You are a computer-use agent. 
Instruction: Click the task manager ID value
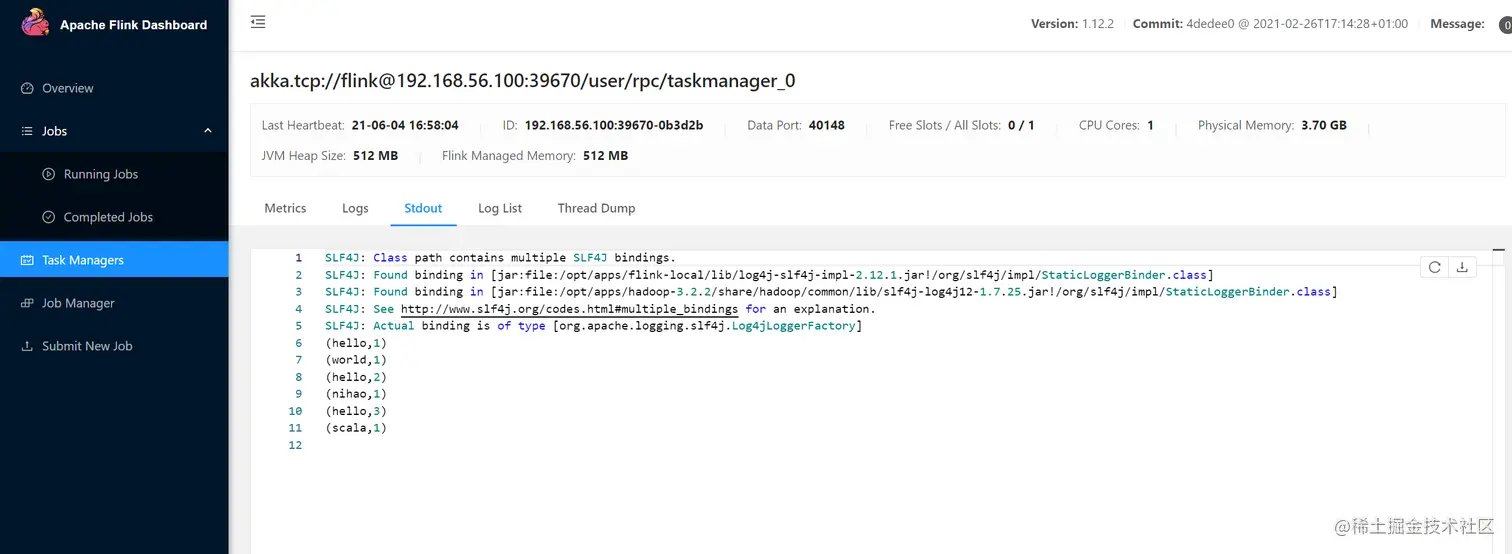pyautogui.click(x=614, y=126)
